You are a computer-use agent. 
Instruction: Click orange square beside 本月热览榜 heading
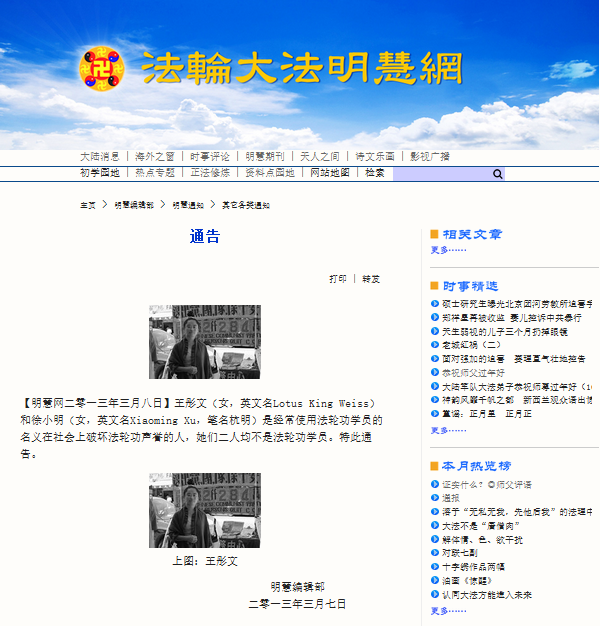435,466
